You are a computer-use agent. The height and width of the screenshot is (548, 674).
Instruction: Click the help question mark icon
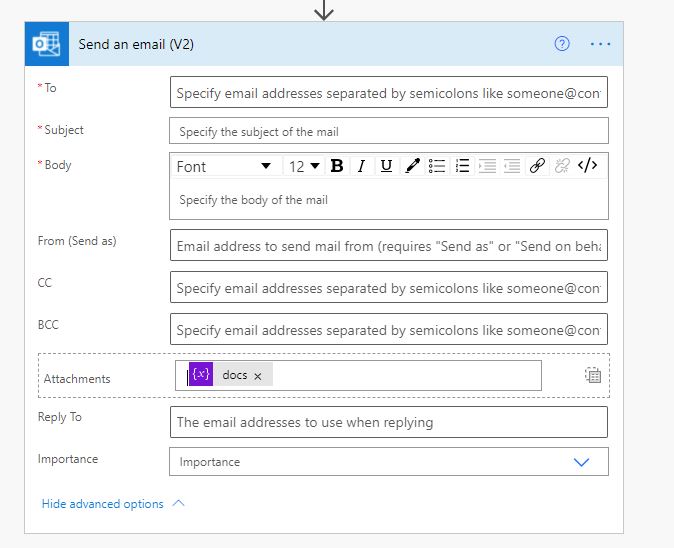point(562,44)
